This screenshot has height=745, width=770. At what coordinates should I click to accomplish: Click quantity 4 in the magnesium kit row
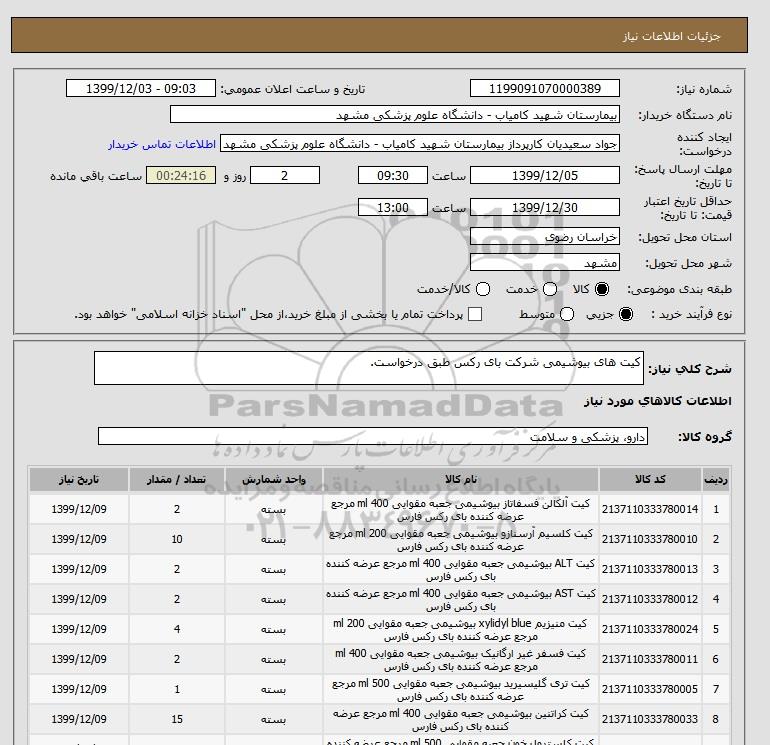(x=177, y=629)
